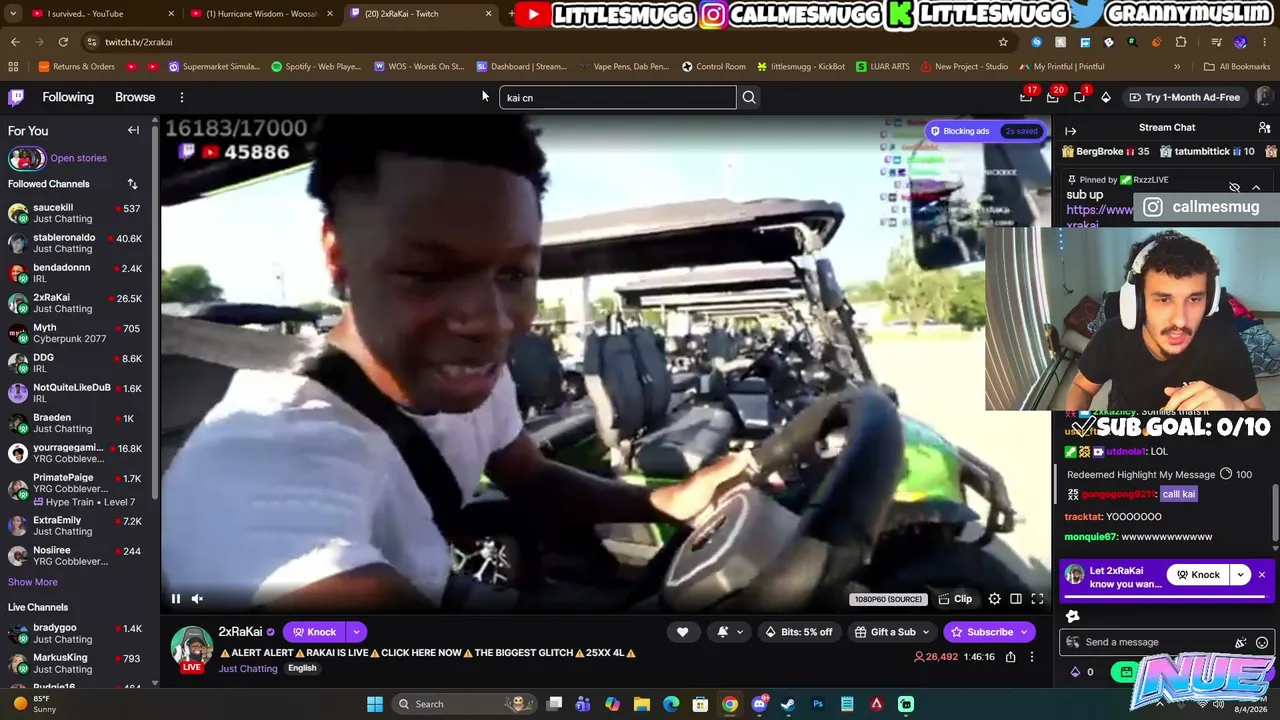The height and width of the screenshot is (720, 1280).
Task: Open File Explorer from the taskbar
Action: pos(642,704)
